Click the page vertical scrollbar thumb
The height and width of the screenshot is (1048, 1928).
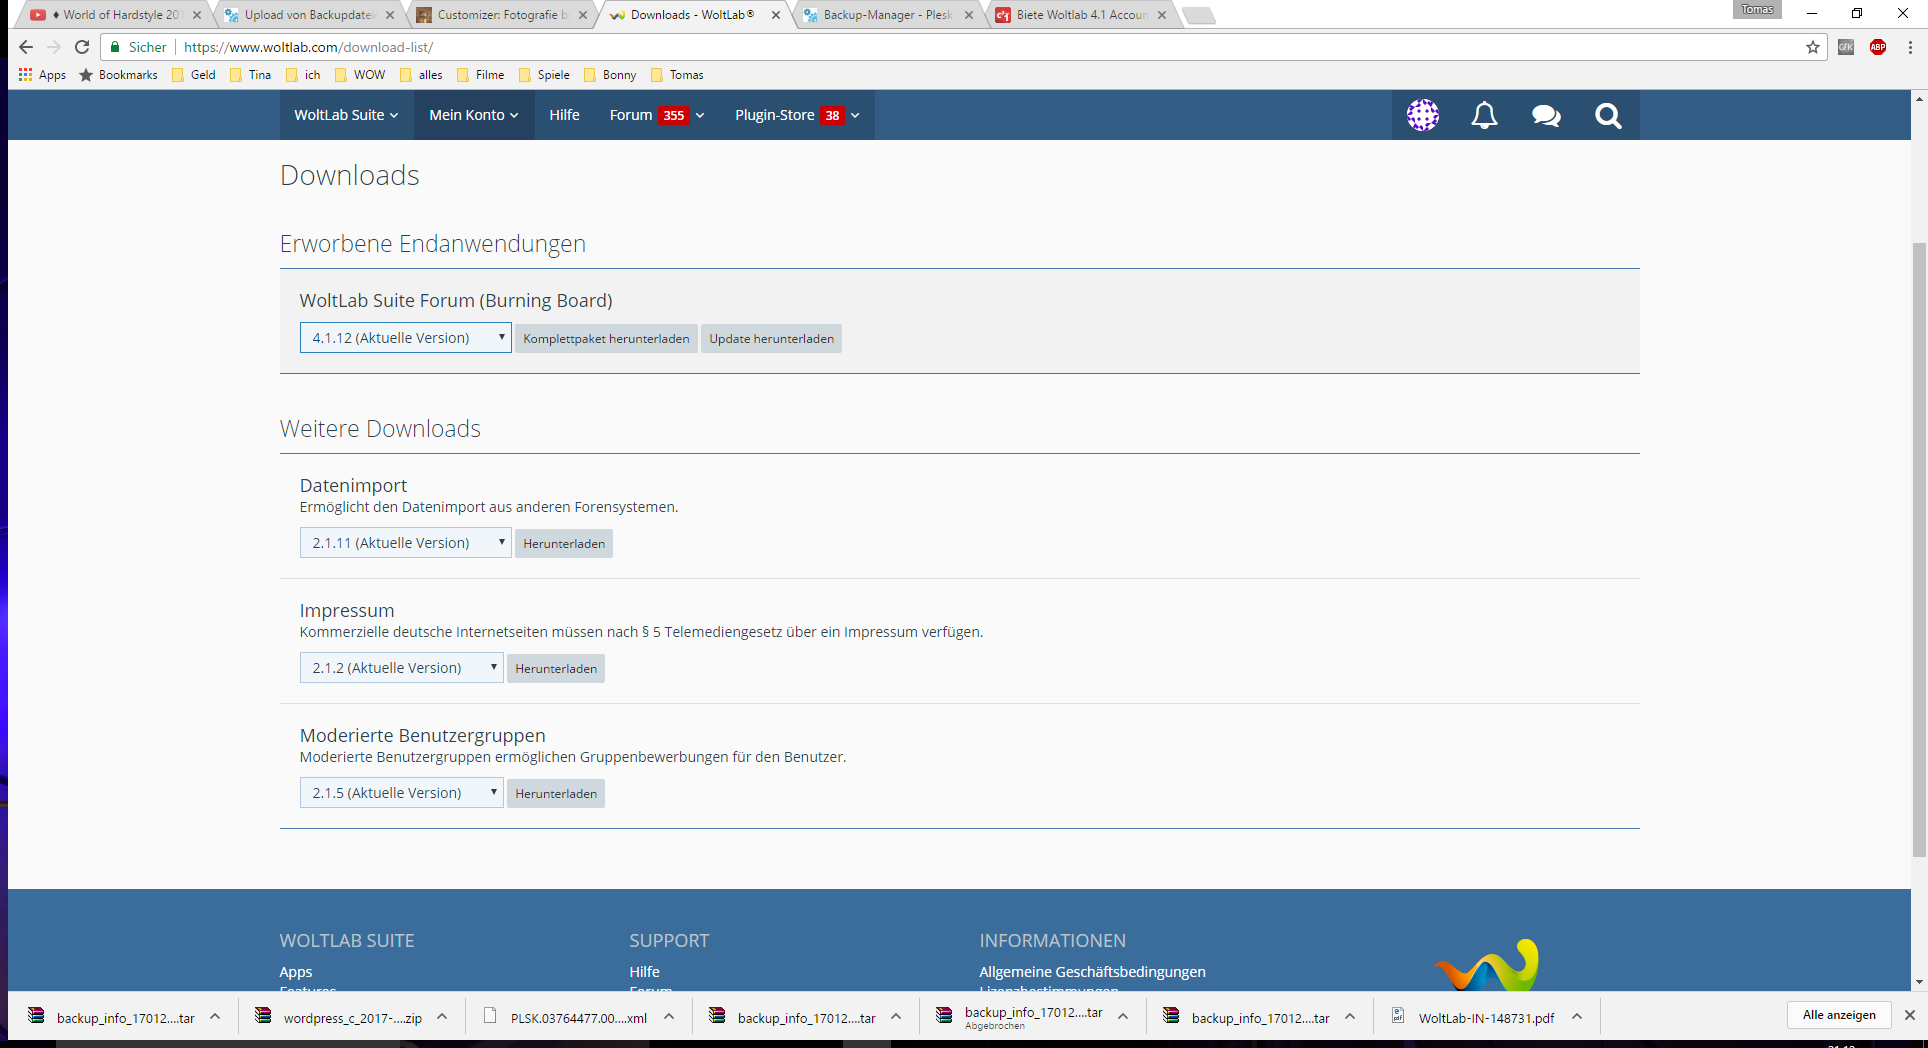click(1918, 550)
